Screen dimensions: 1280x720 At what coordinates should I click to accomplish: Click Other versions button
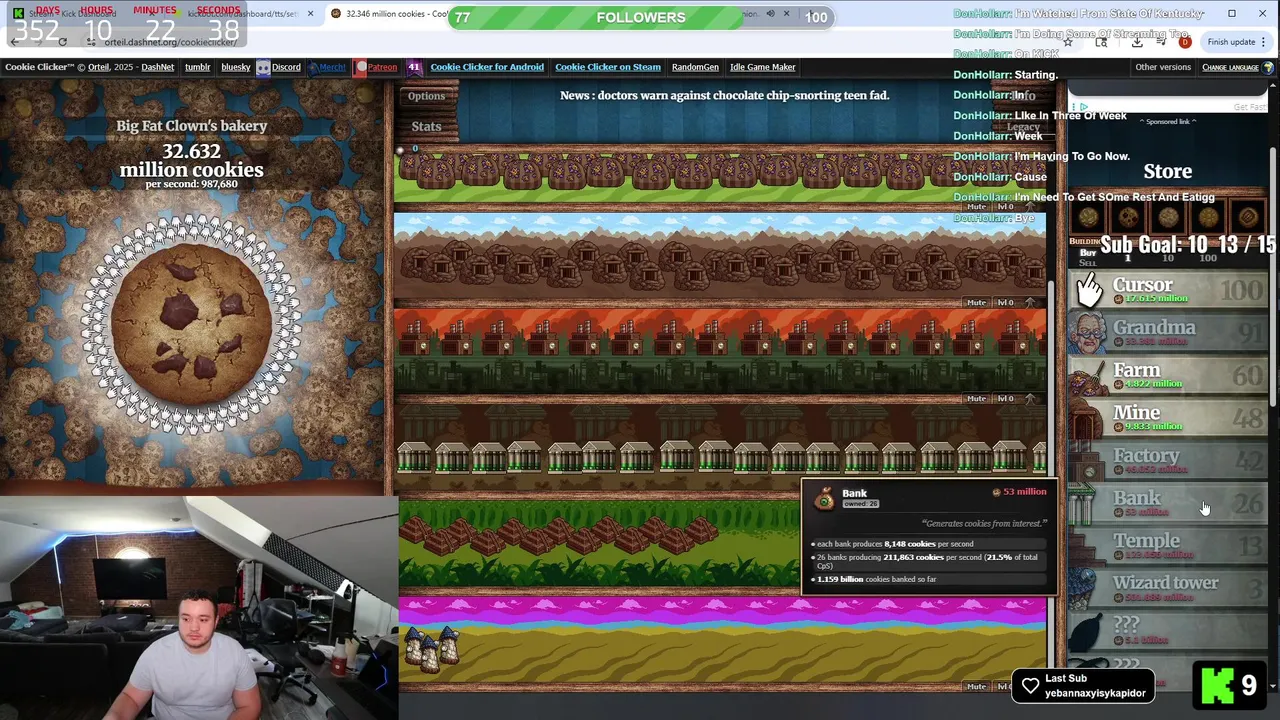tap(1163, 67)
